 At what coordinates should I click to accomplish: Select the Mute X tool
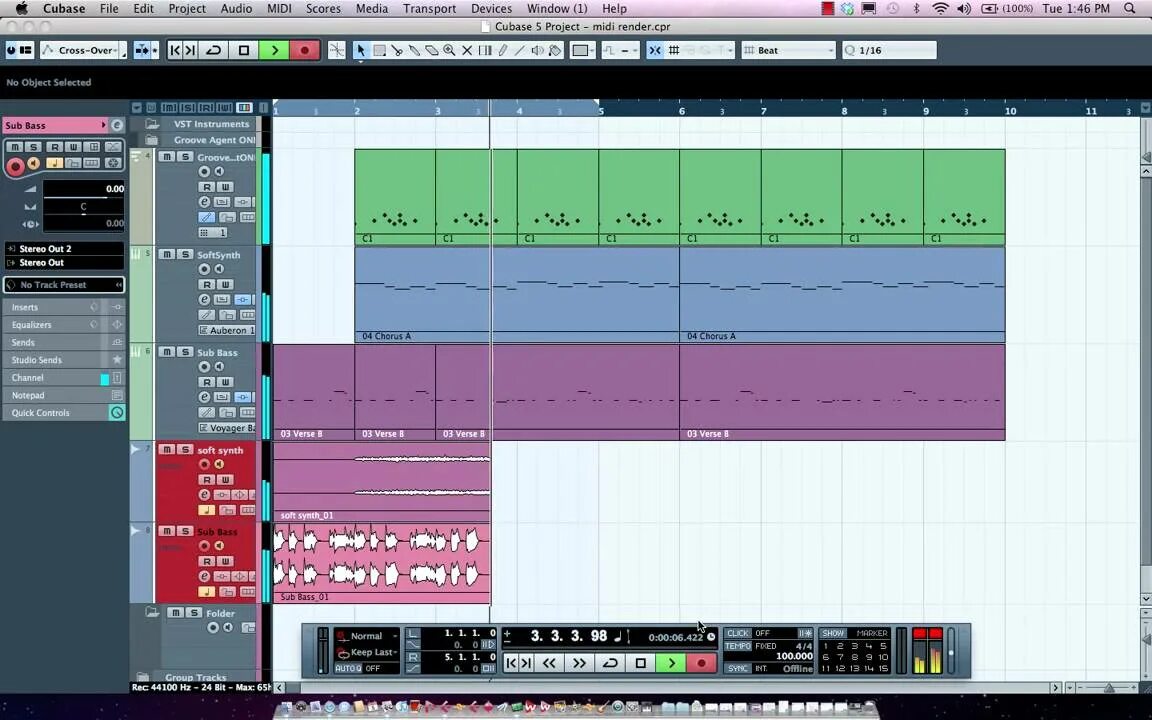[x=467, y=50]
